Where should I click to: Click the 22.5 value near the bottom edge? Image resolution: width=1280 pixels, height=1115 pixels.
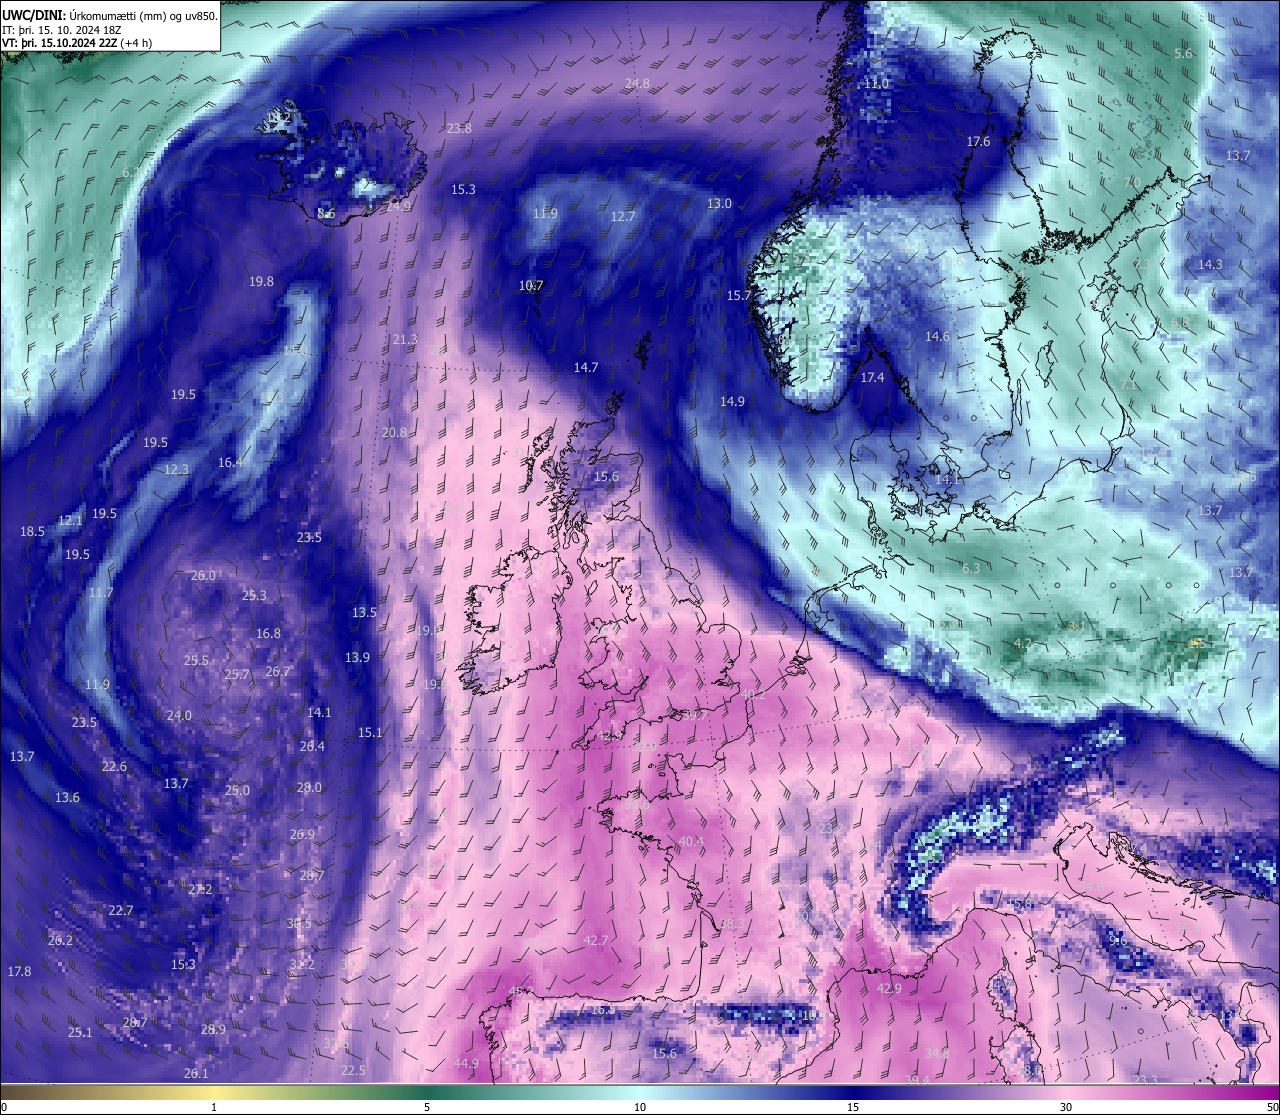(353, 1070)
